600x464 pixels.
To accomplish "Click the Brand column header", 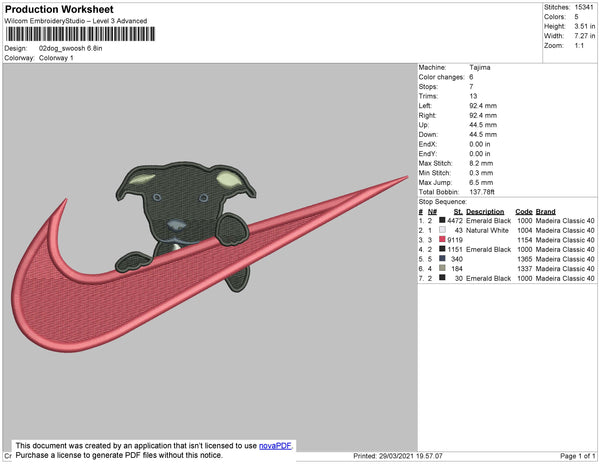I will click(546, 212).
